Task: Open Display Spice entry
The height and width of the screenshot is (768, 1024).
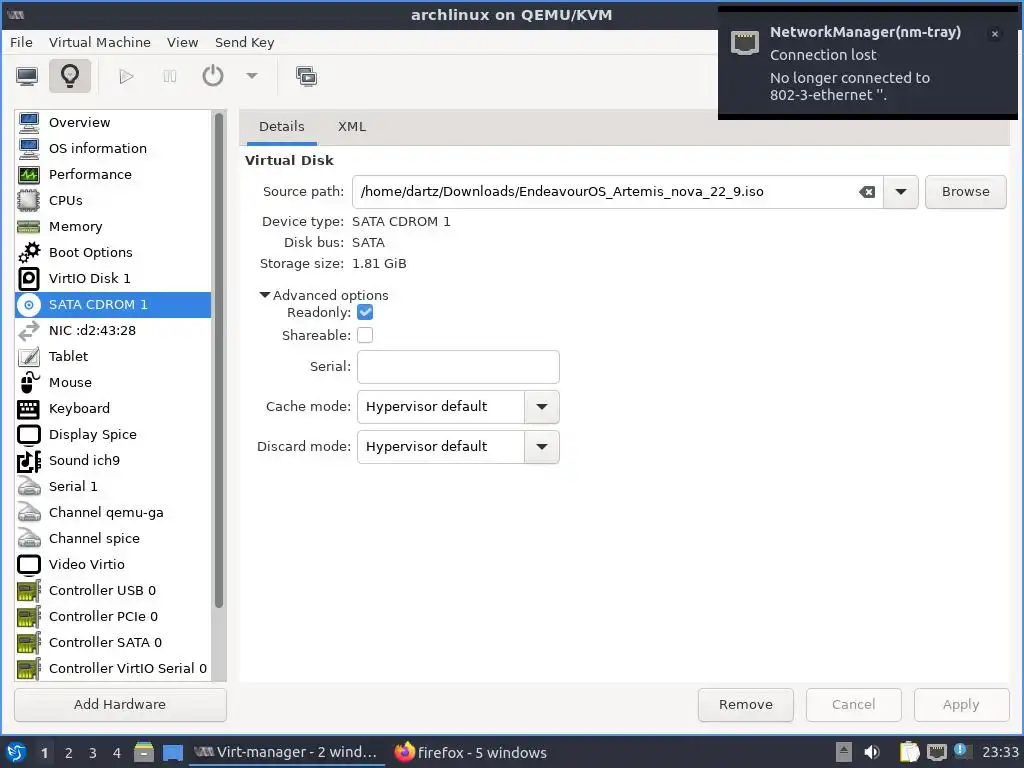Action: click(113, 434)
